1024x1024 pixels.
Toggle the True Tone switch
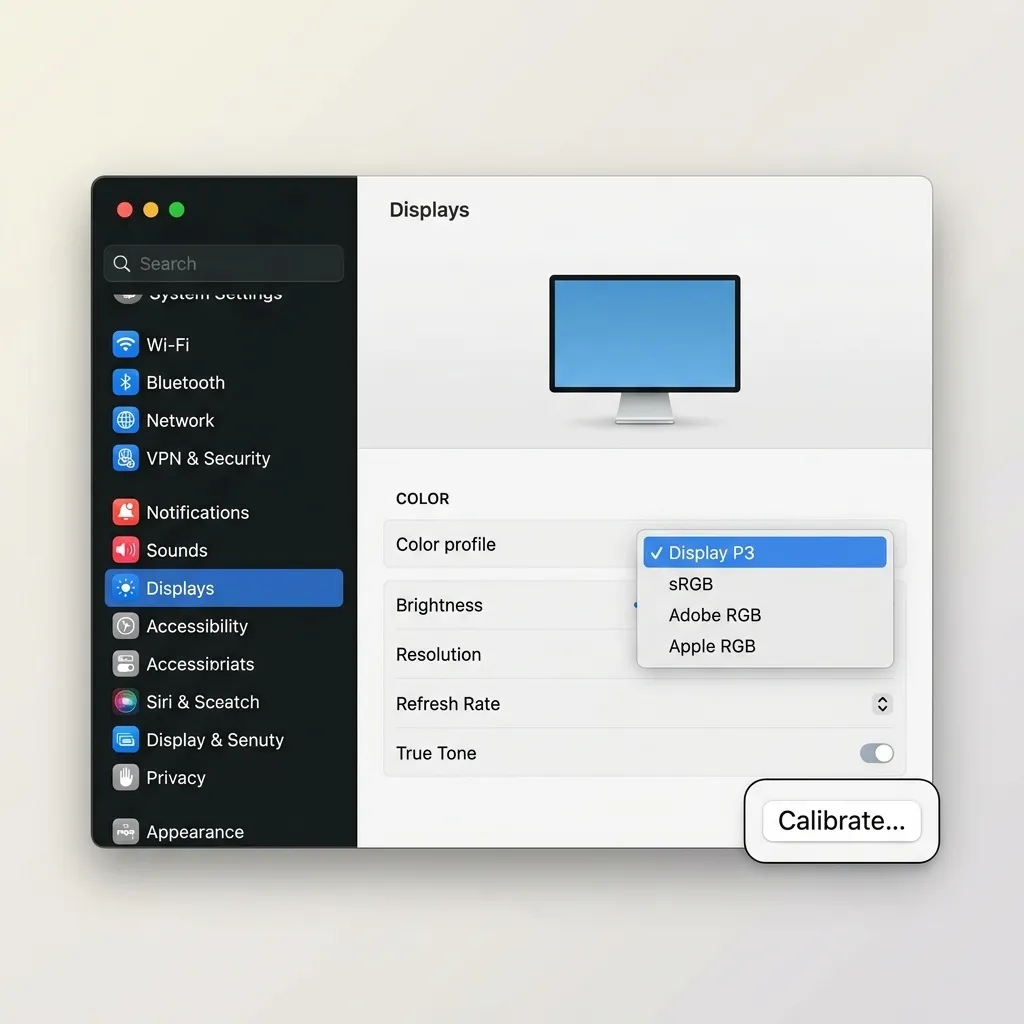(876, 753)
